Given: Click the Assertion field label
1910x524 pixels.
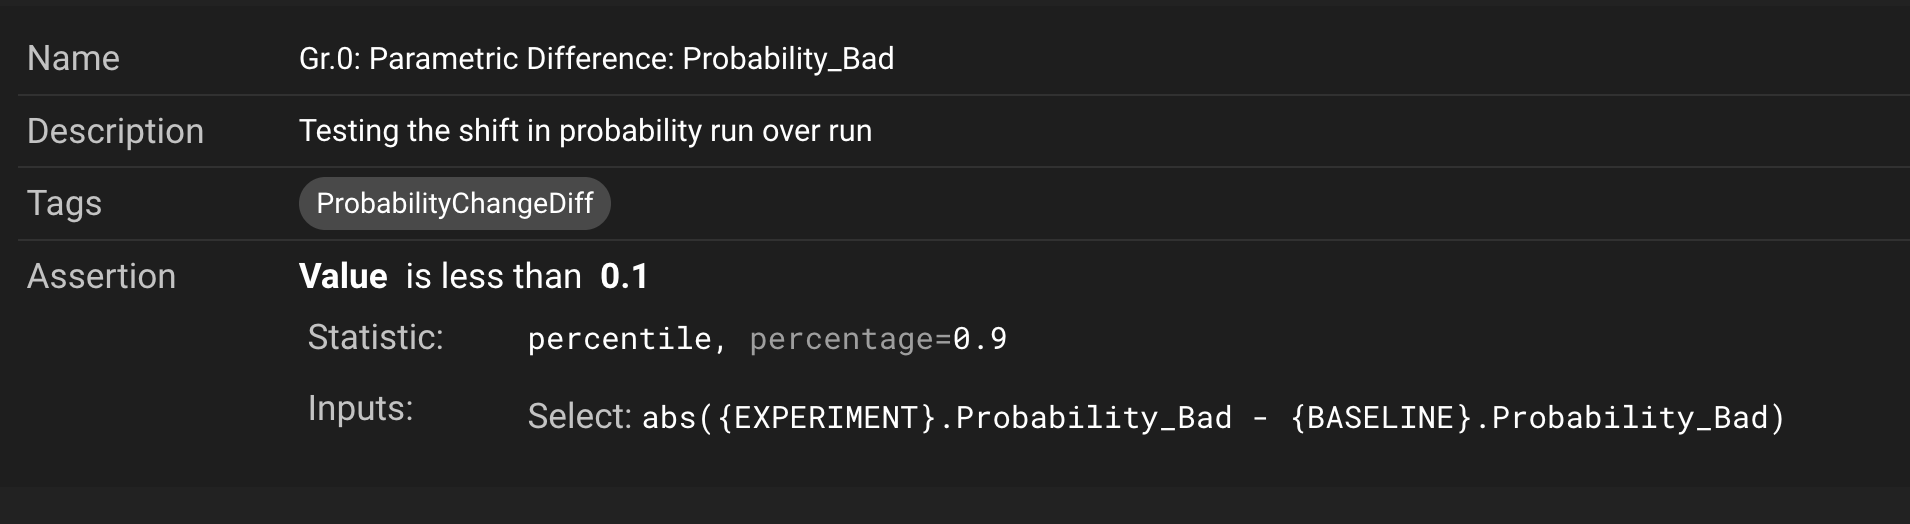Looking at the screenshot, I should (x=101, y=276).
